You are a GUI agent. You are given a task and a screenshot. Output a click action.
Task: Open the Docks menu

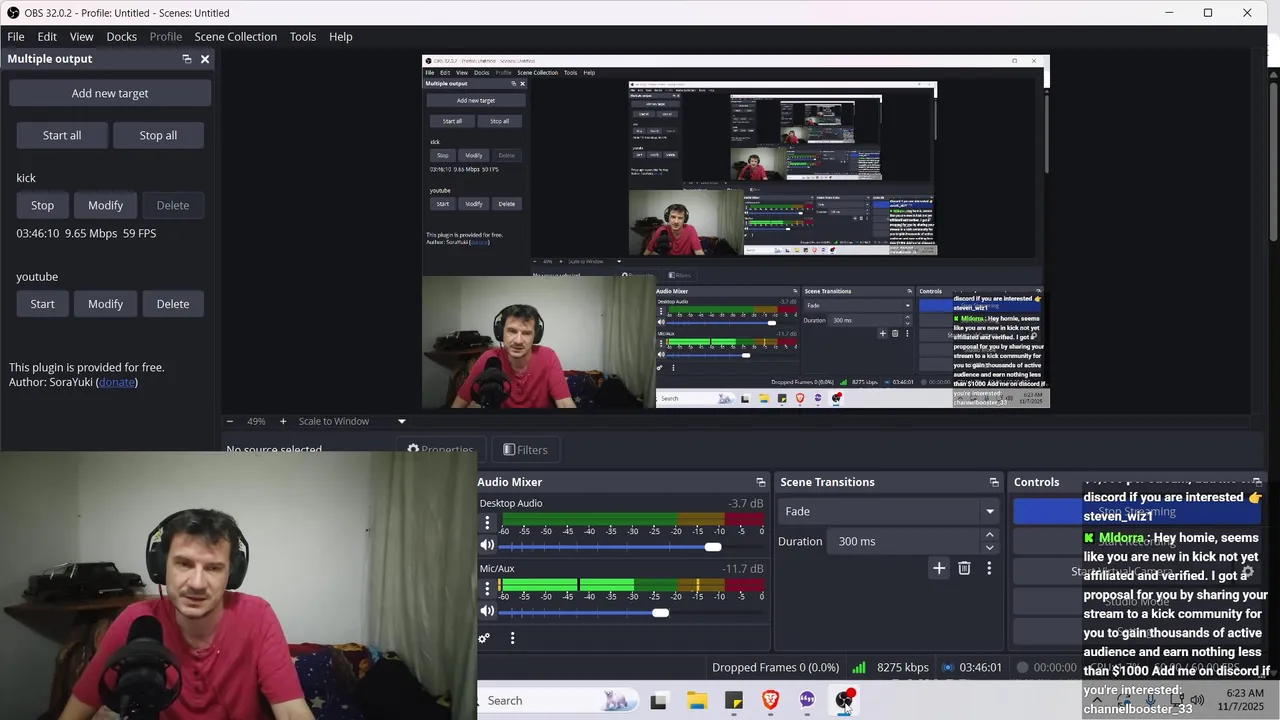121,37
